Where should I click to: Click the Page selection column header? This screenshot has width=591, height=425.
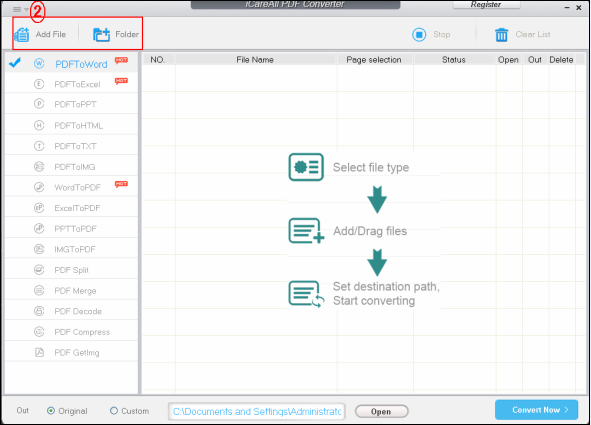(x=374, y=60)
